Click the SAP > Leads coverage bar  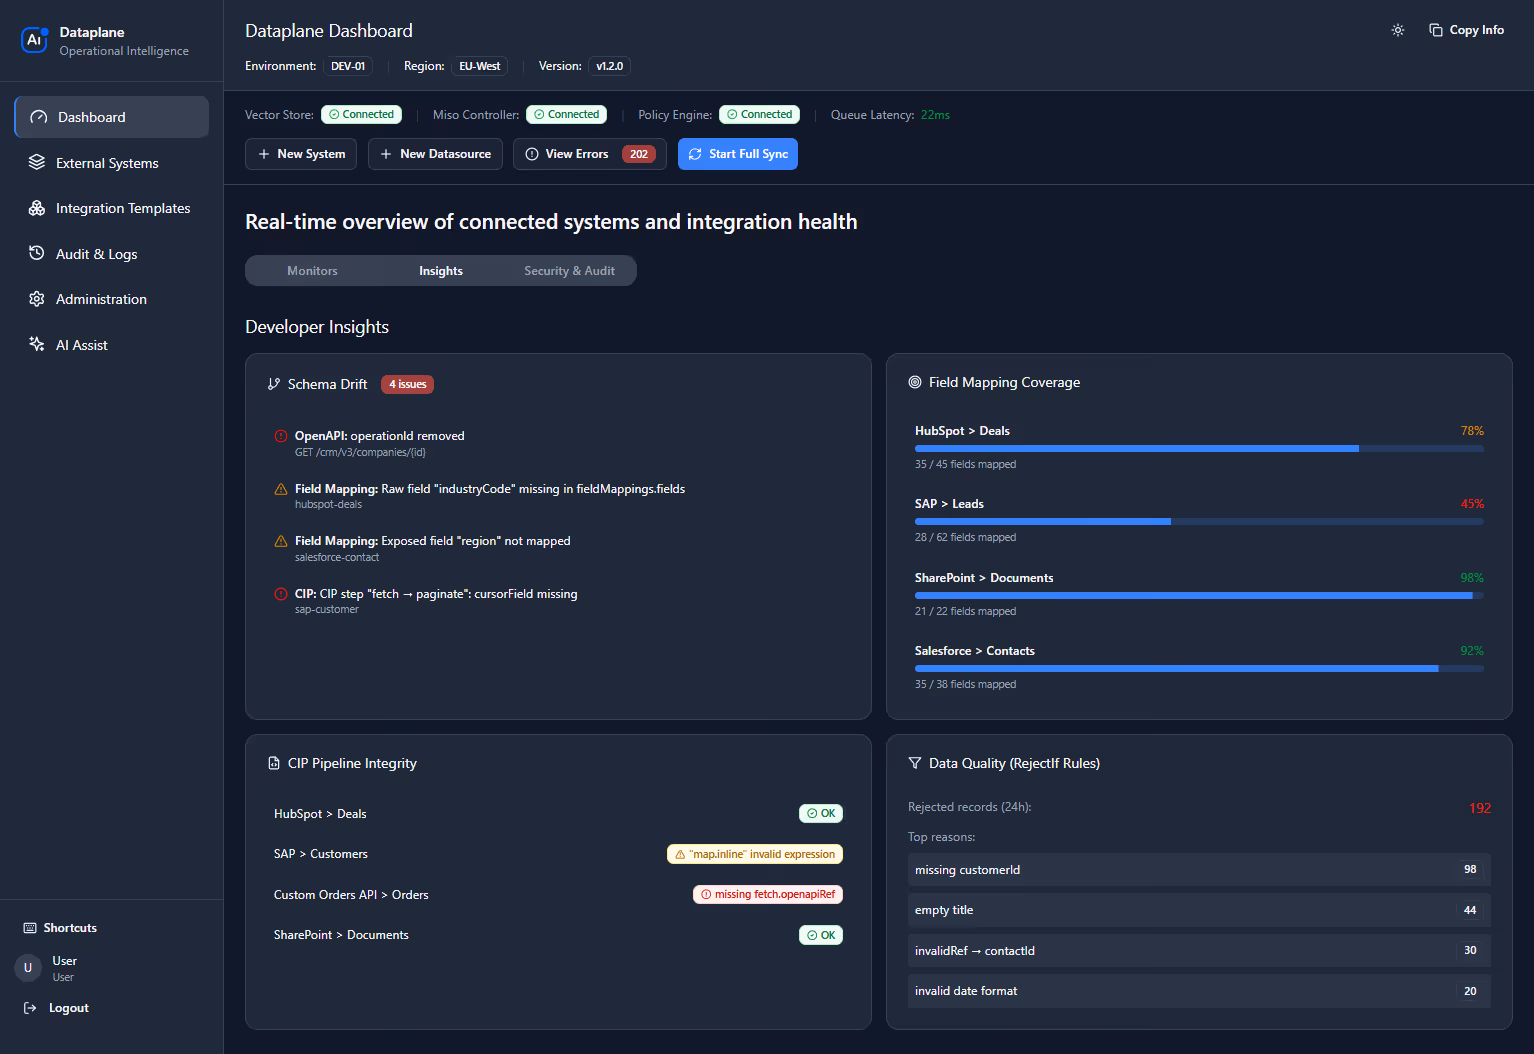coord(1199,522)
